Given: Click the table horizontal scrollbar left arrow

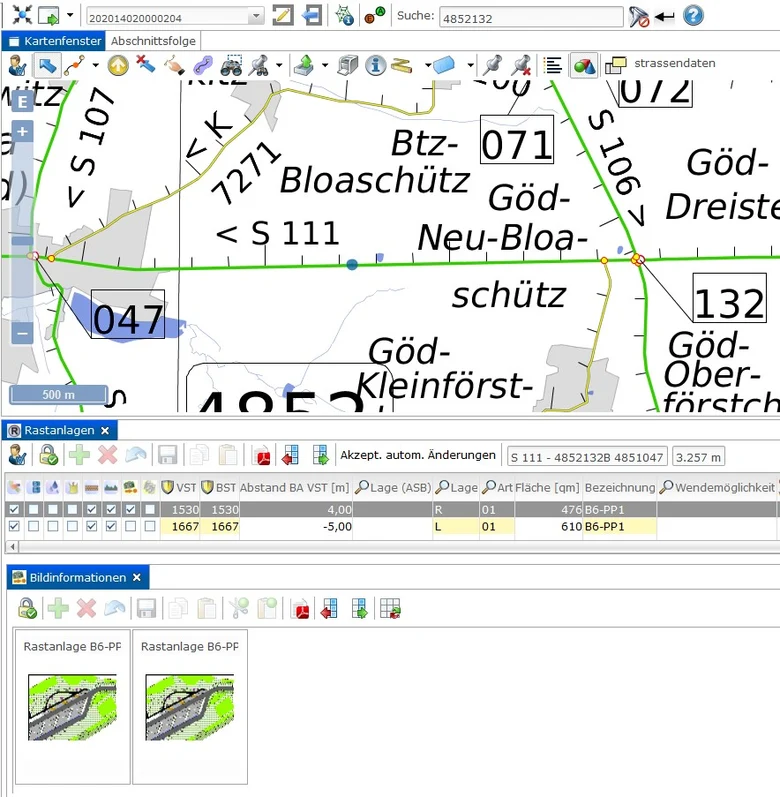Looking at the screenshot, I should [12, 547].
